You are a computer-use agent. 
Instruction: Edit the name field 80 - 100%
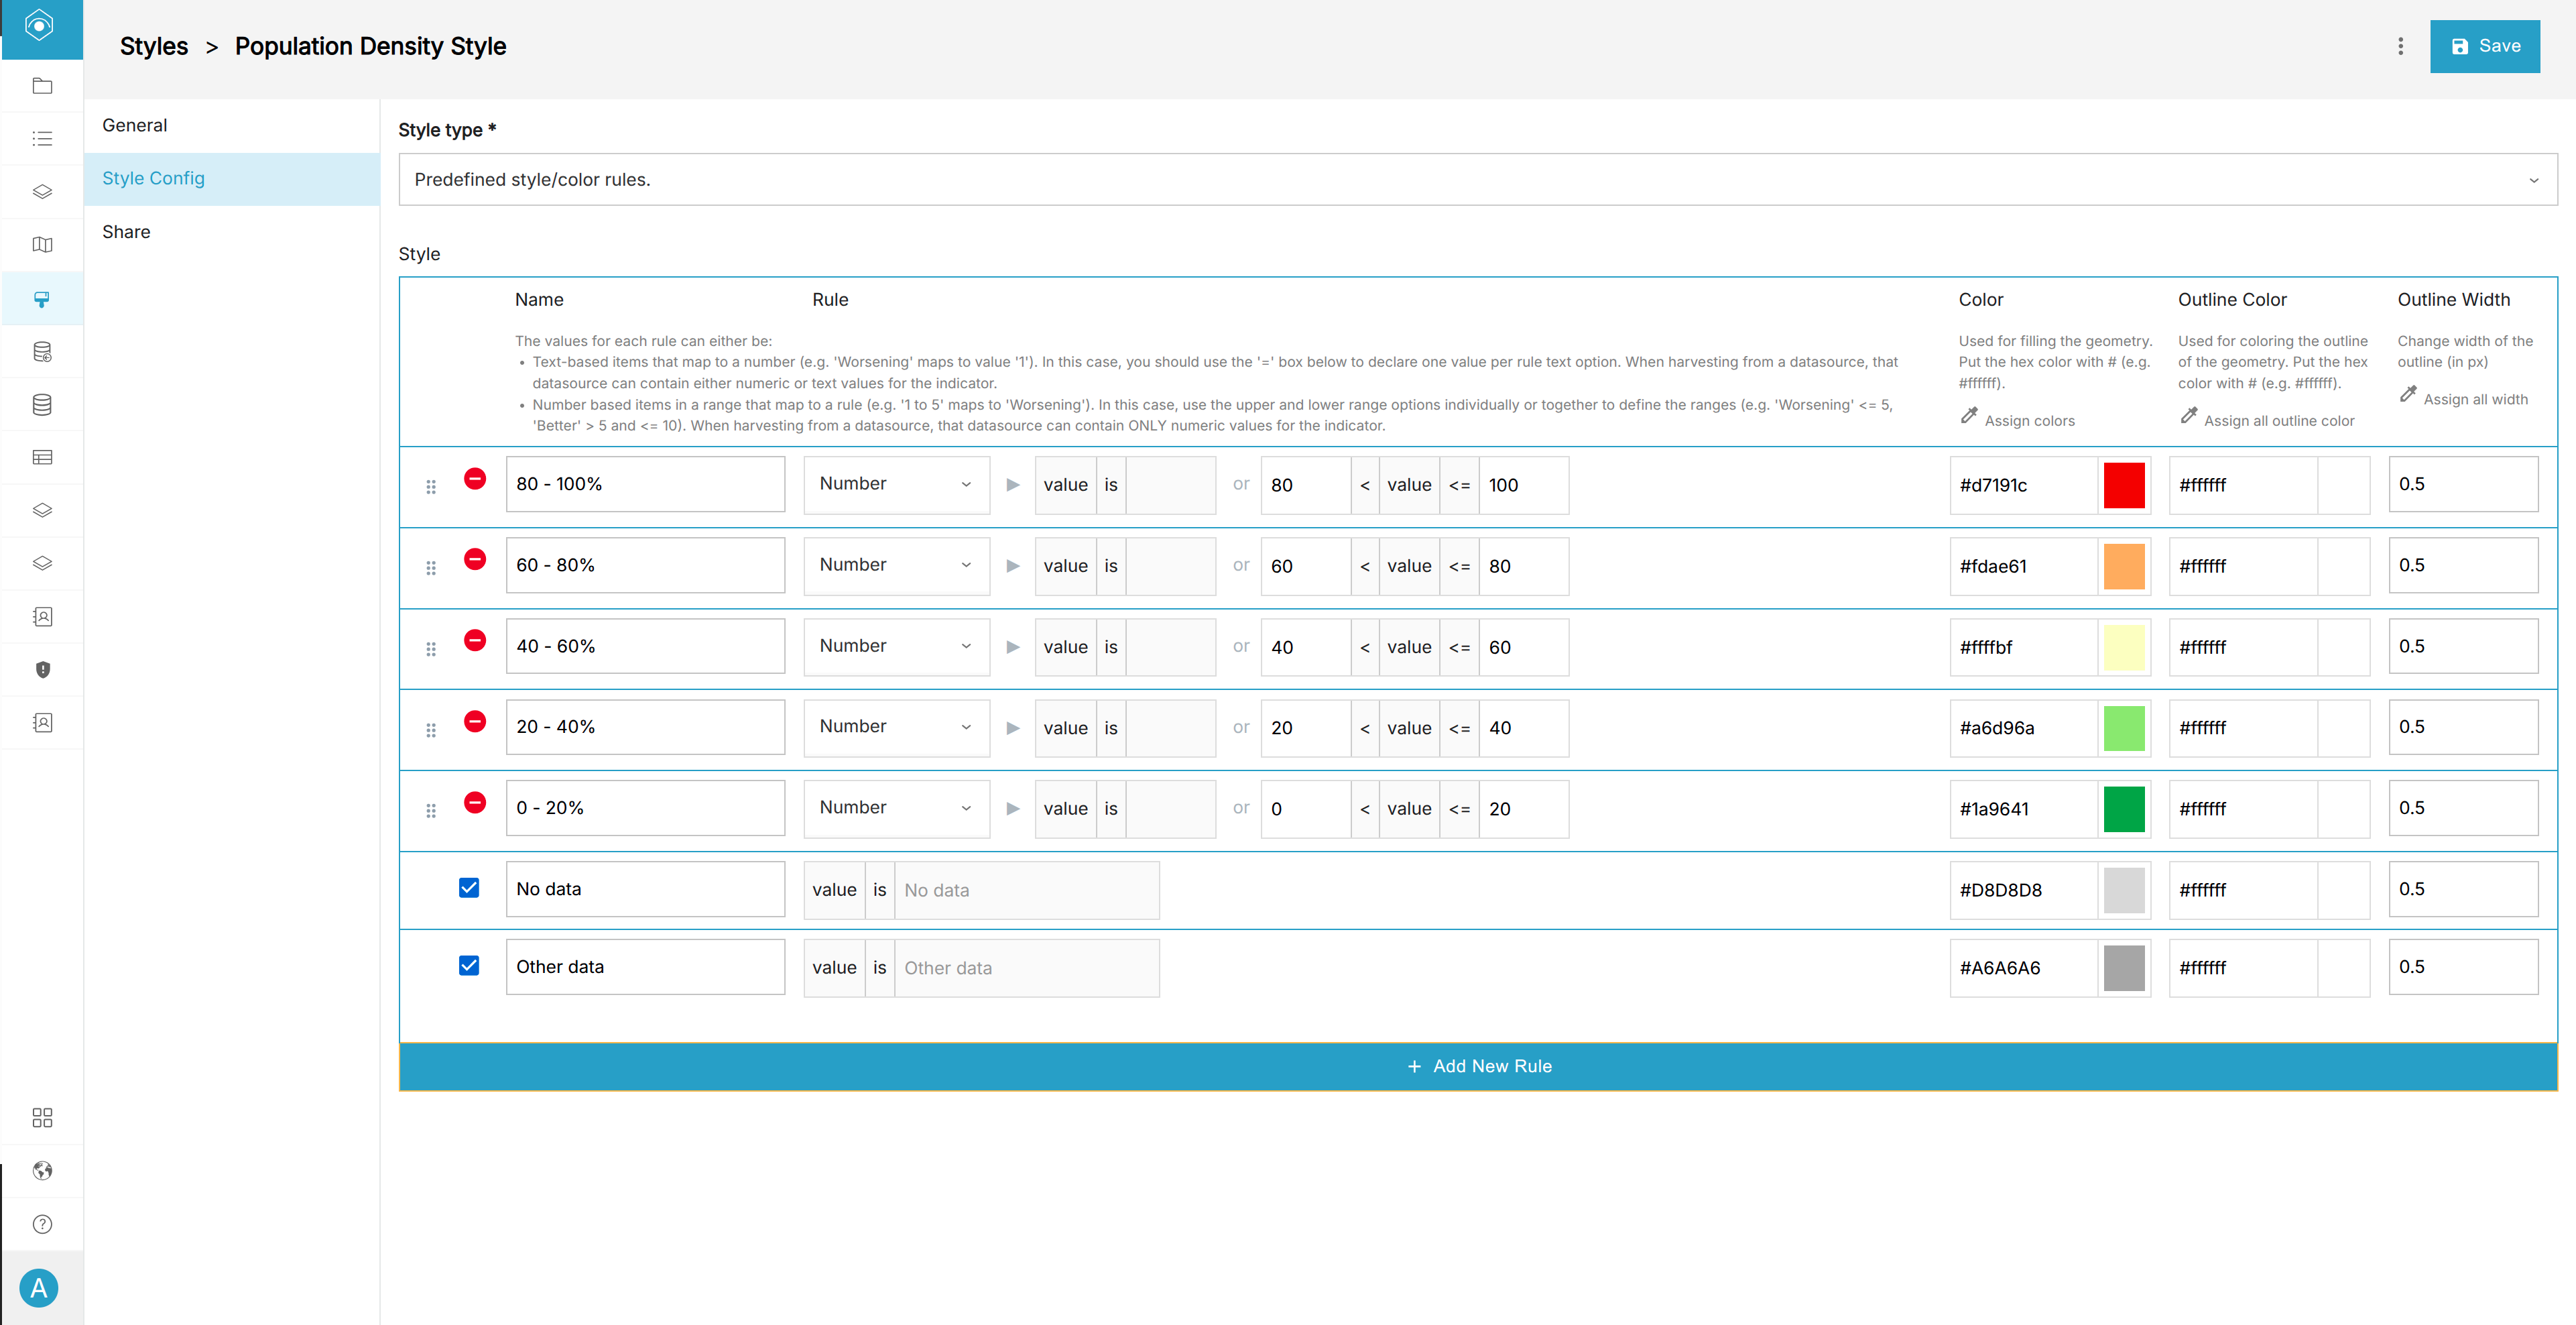(645, 484)
